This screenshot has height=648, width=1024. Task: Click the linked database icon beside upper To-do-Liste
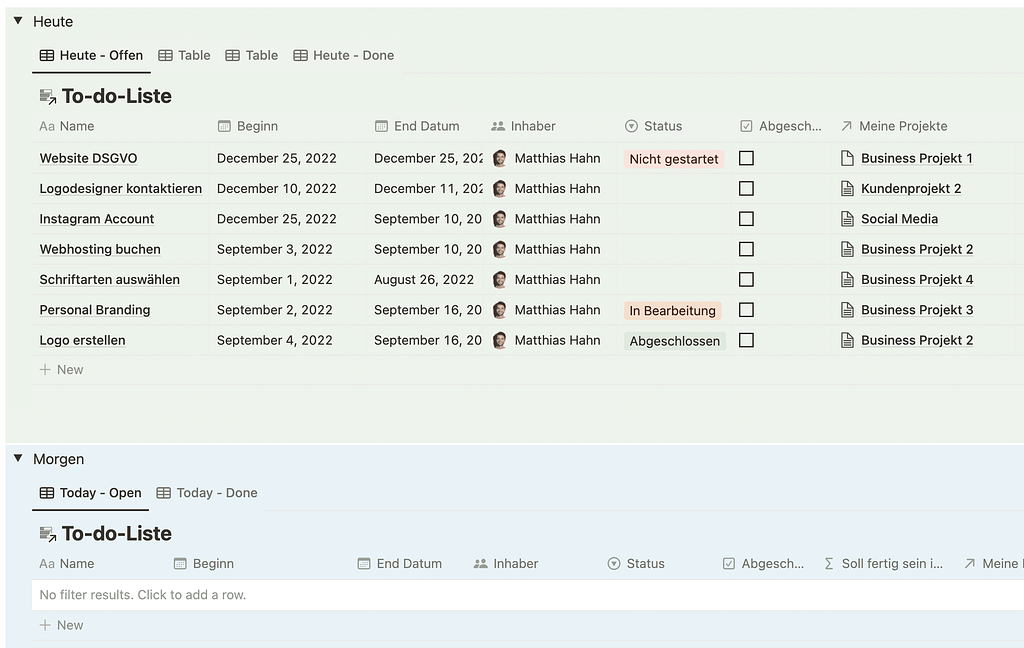pyautogui.click(x=47, y=97)
